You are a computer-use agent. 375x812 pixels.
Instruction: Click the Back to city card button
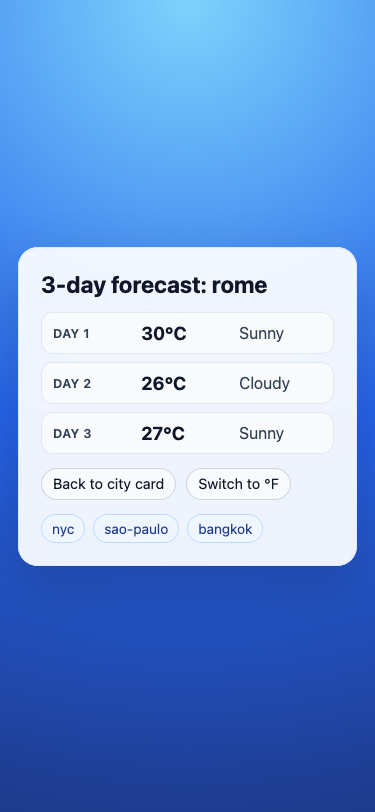point(108,484)
